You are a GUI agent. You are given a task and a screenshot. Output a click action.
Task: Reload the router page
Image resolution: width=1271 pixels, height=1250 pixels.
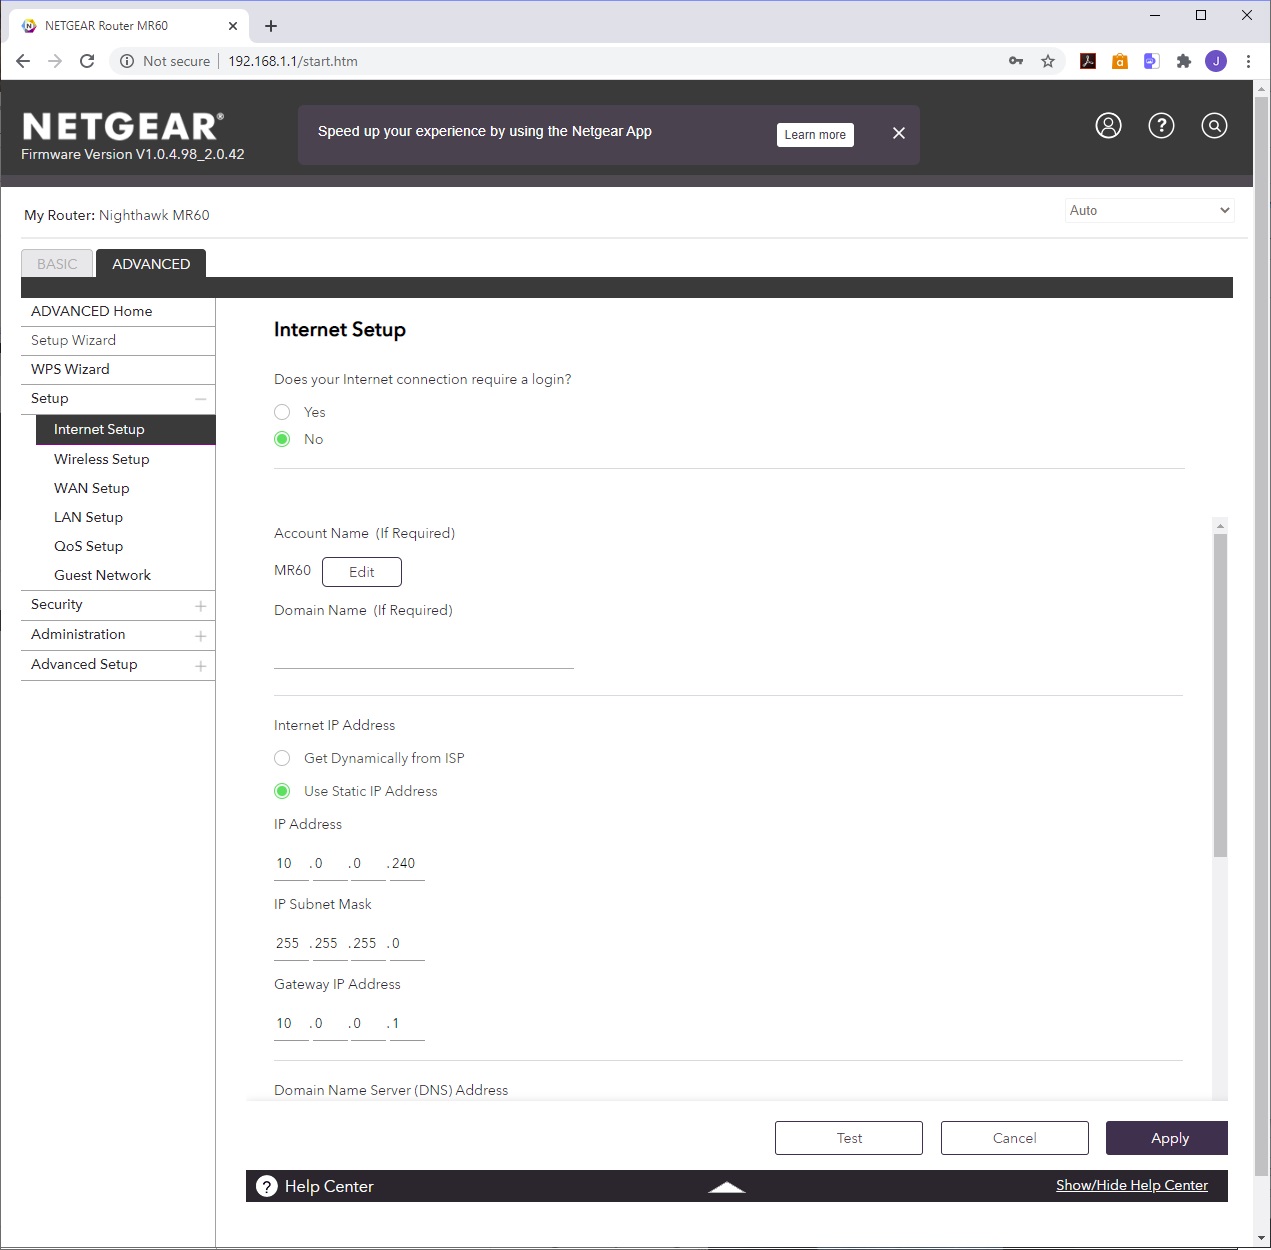pos(87,61)
